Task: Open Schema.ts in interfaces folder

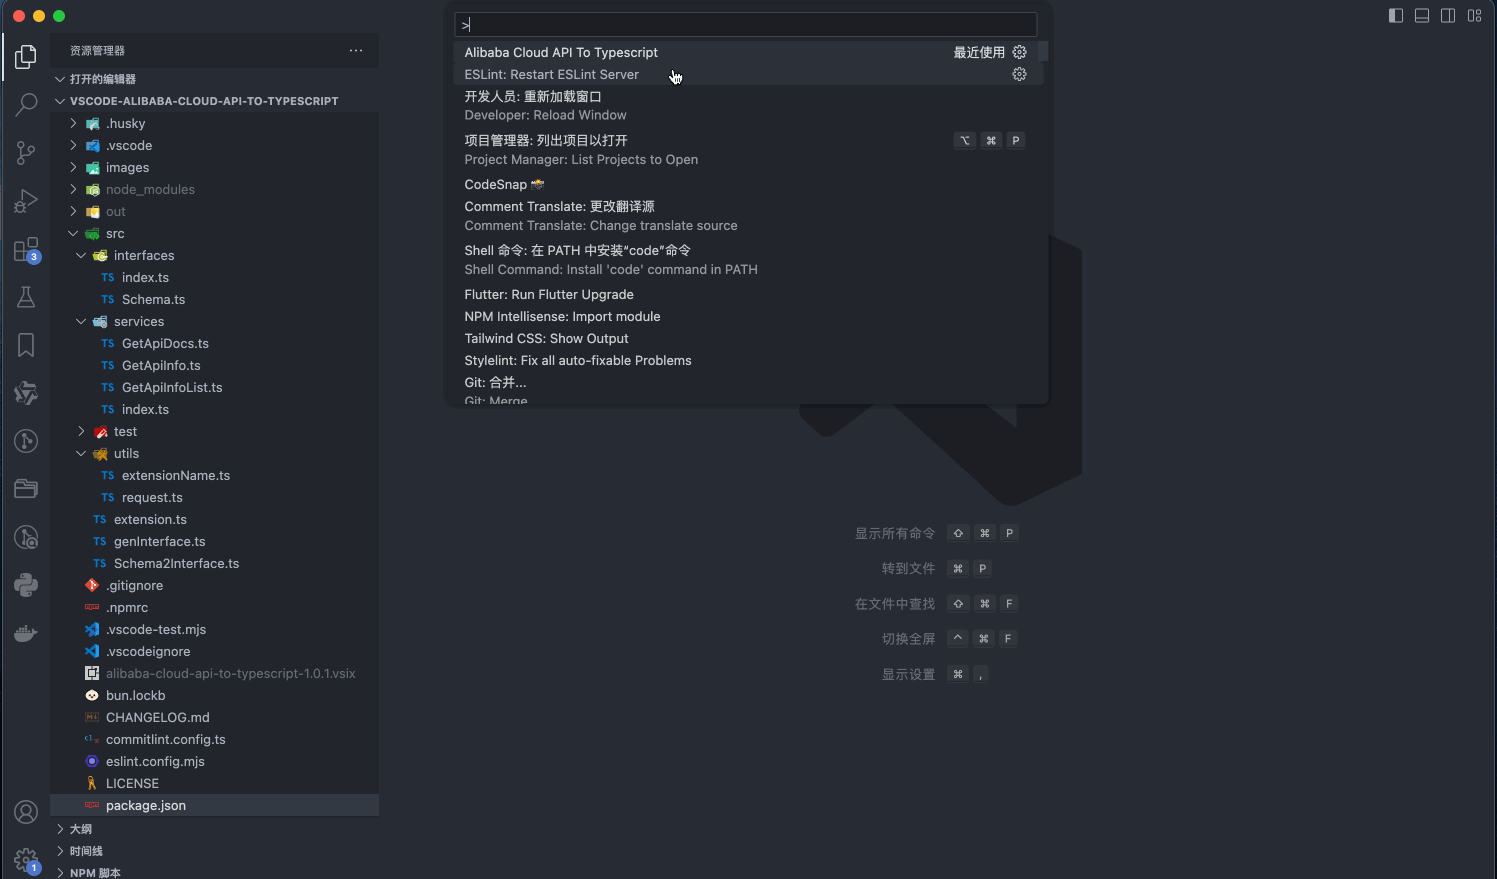Action: [x=214, y=299]
